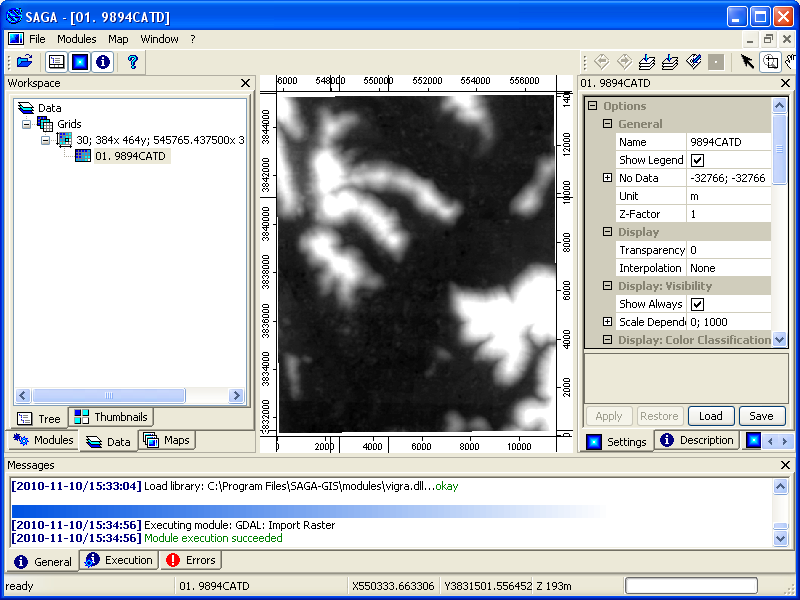Close the 9894CATD properties panel

[785, 83]
